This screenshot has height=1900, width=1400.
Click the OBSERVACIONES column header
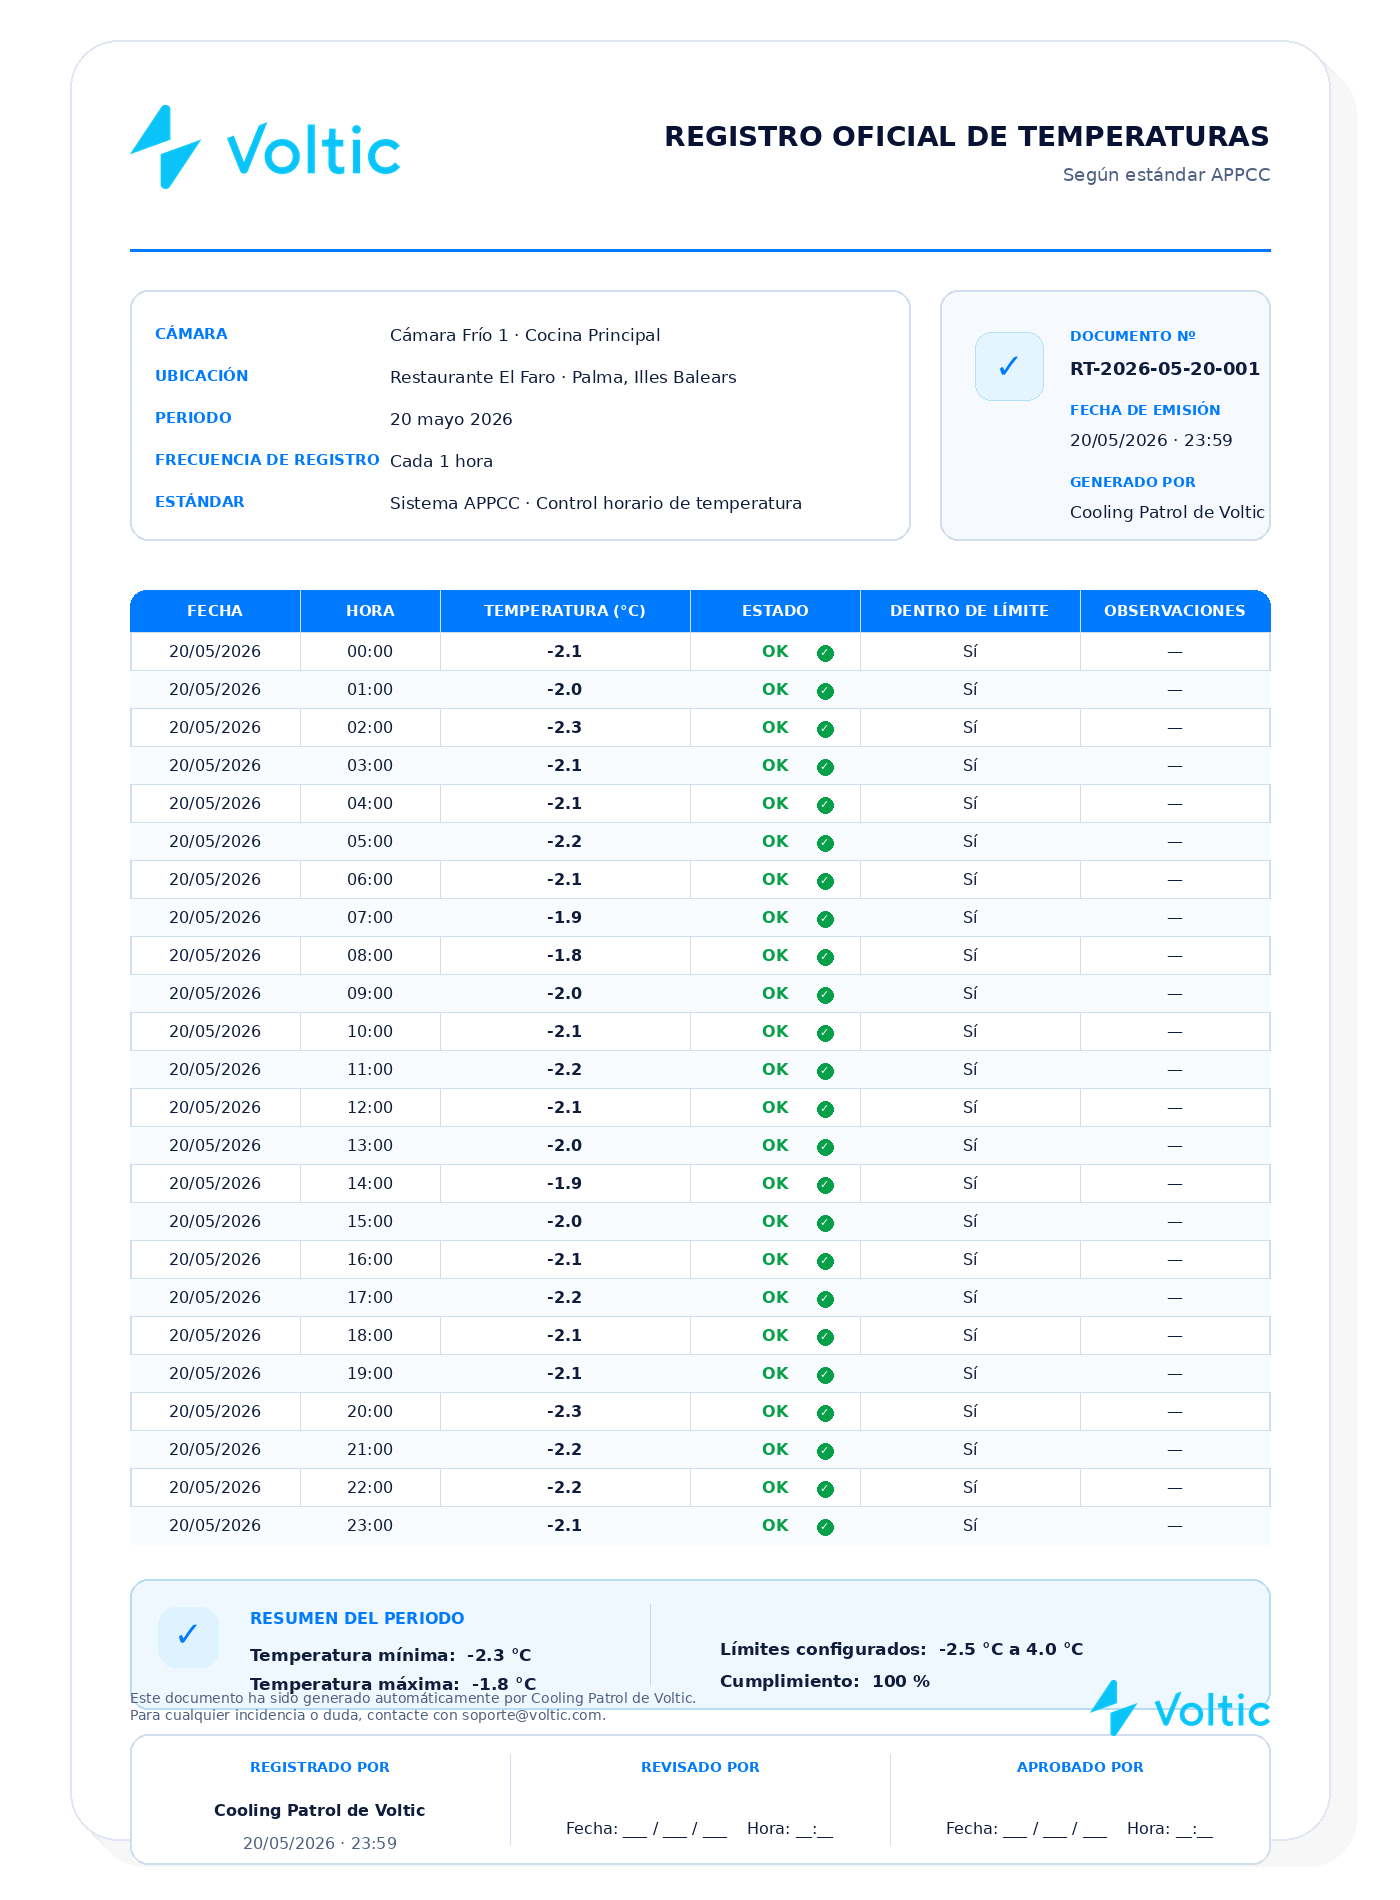[x=1175, y=611]
